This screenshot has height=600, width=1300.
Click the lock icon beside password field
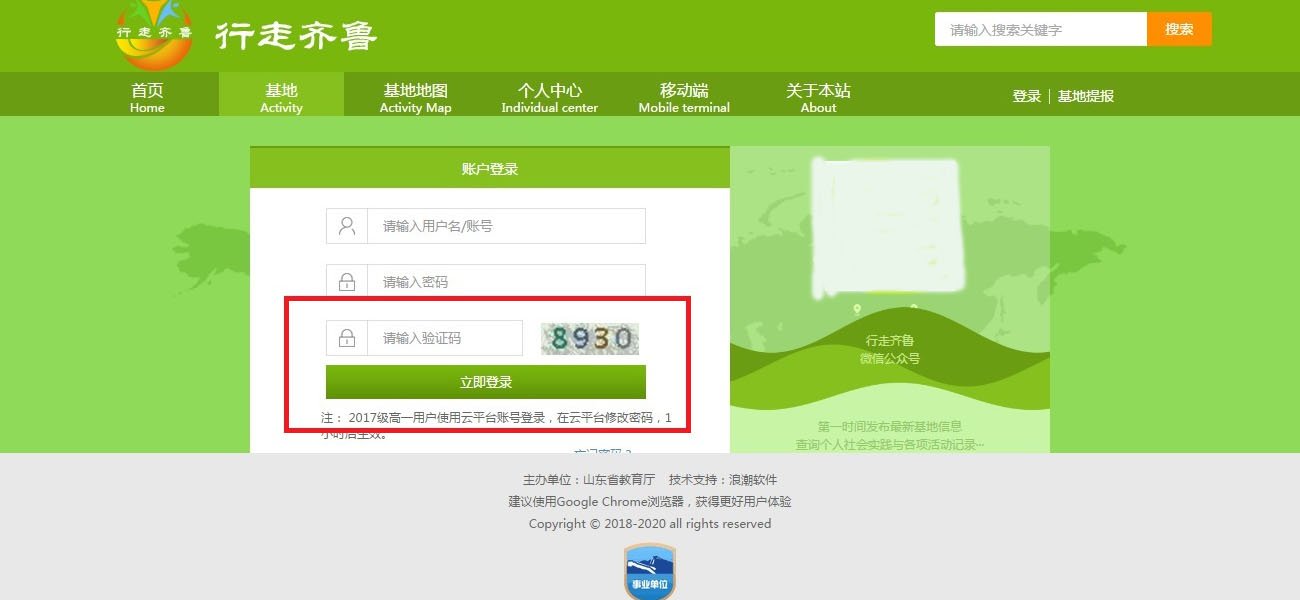tap(346, 281)
